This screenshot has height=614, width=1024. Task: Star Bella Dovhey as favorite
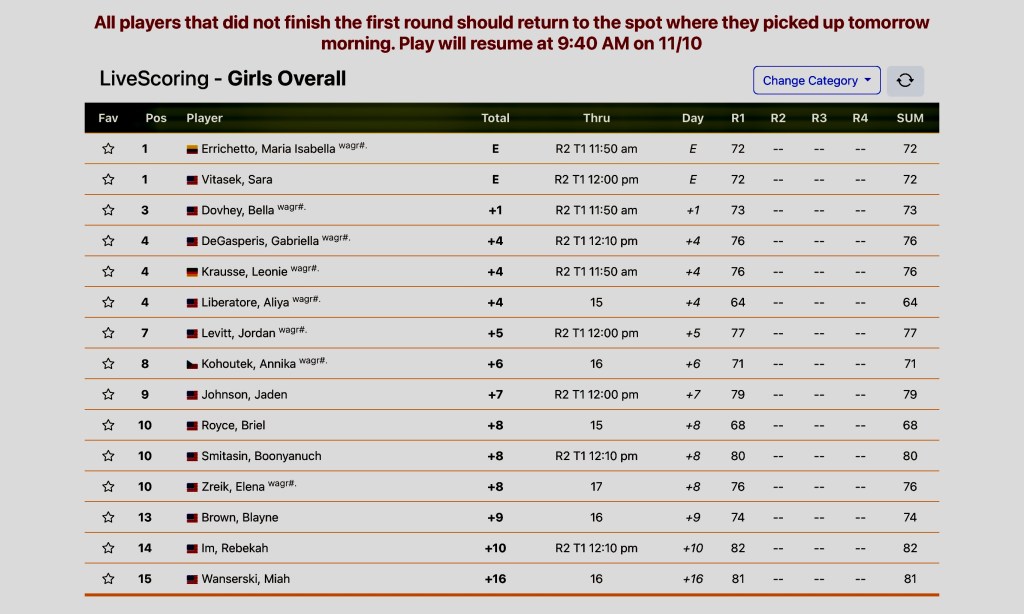pyautogui.click(x=108, y=211)
